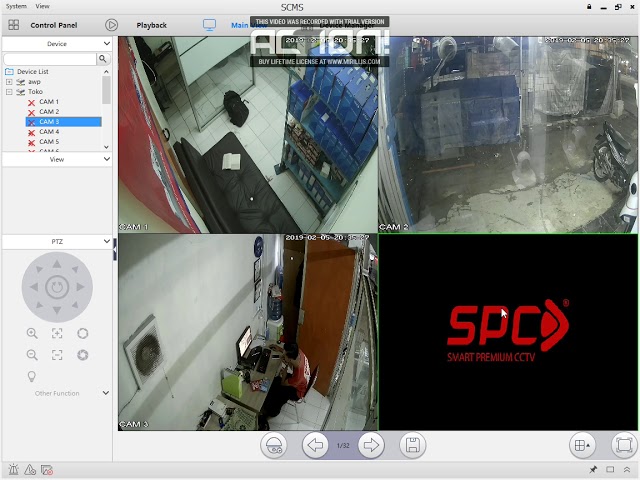
Task: Toggle the PTZ light bulb icon
Action: [x=31, y=376]
